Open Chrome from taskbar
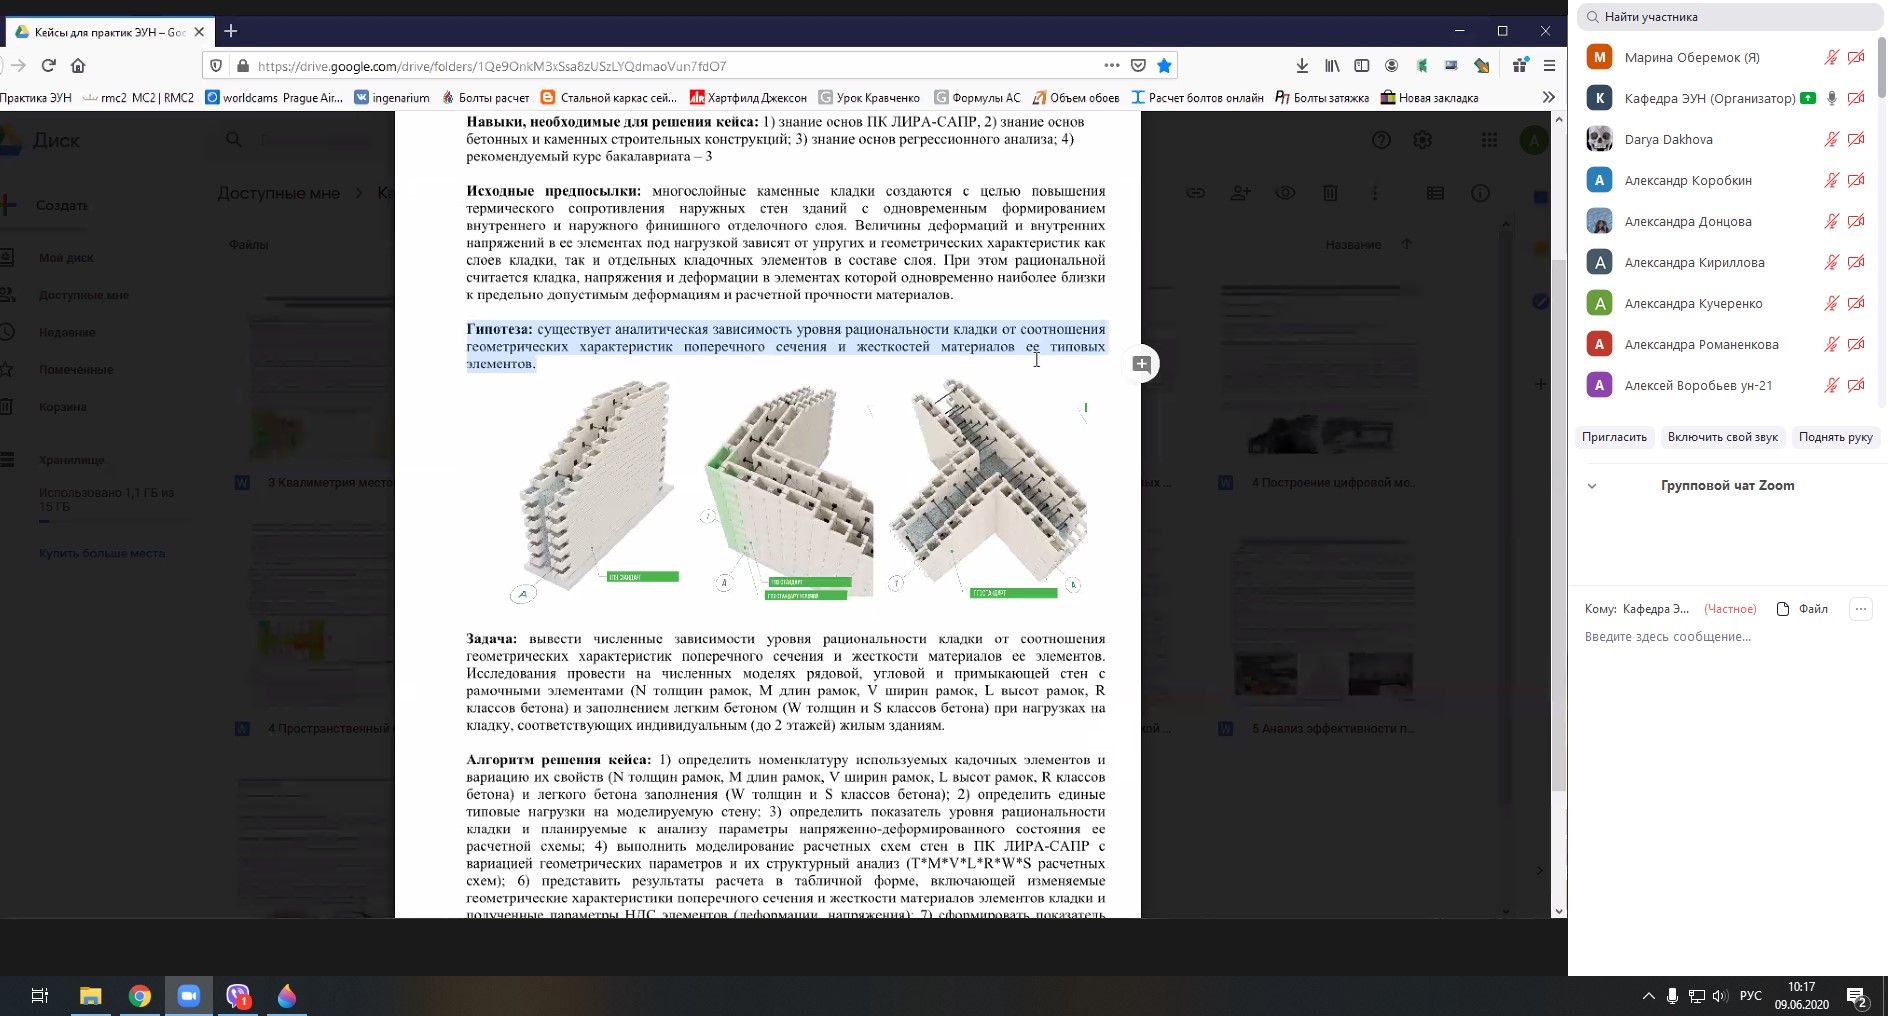 point(140,996)
